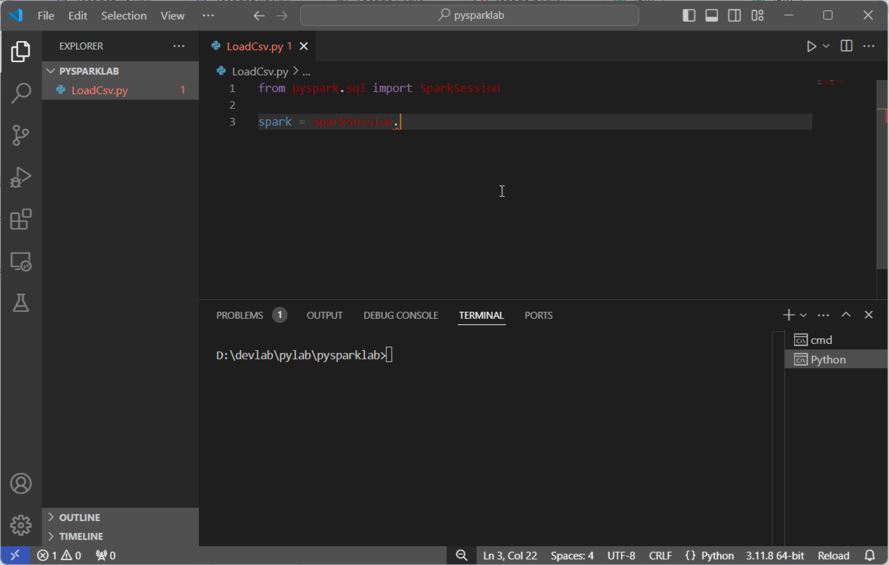Open the Run and Debug view
This screenshot has width=889, height=565.
coord(20,177)
